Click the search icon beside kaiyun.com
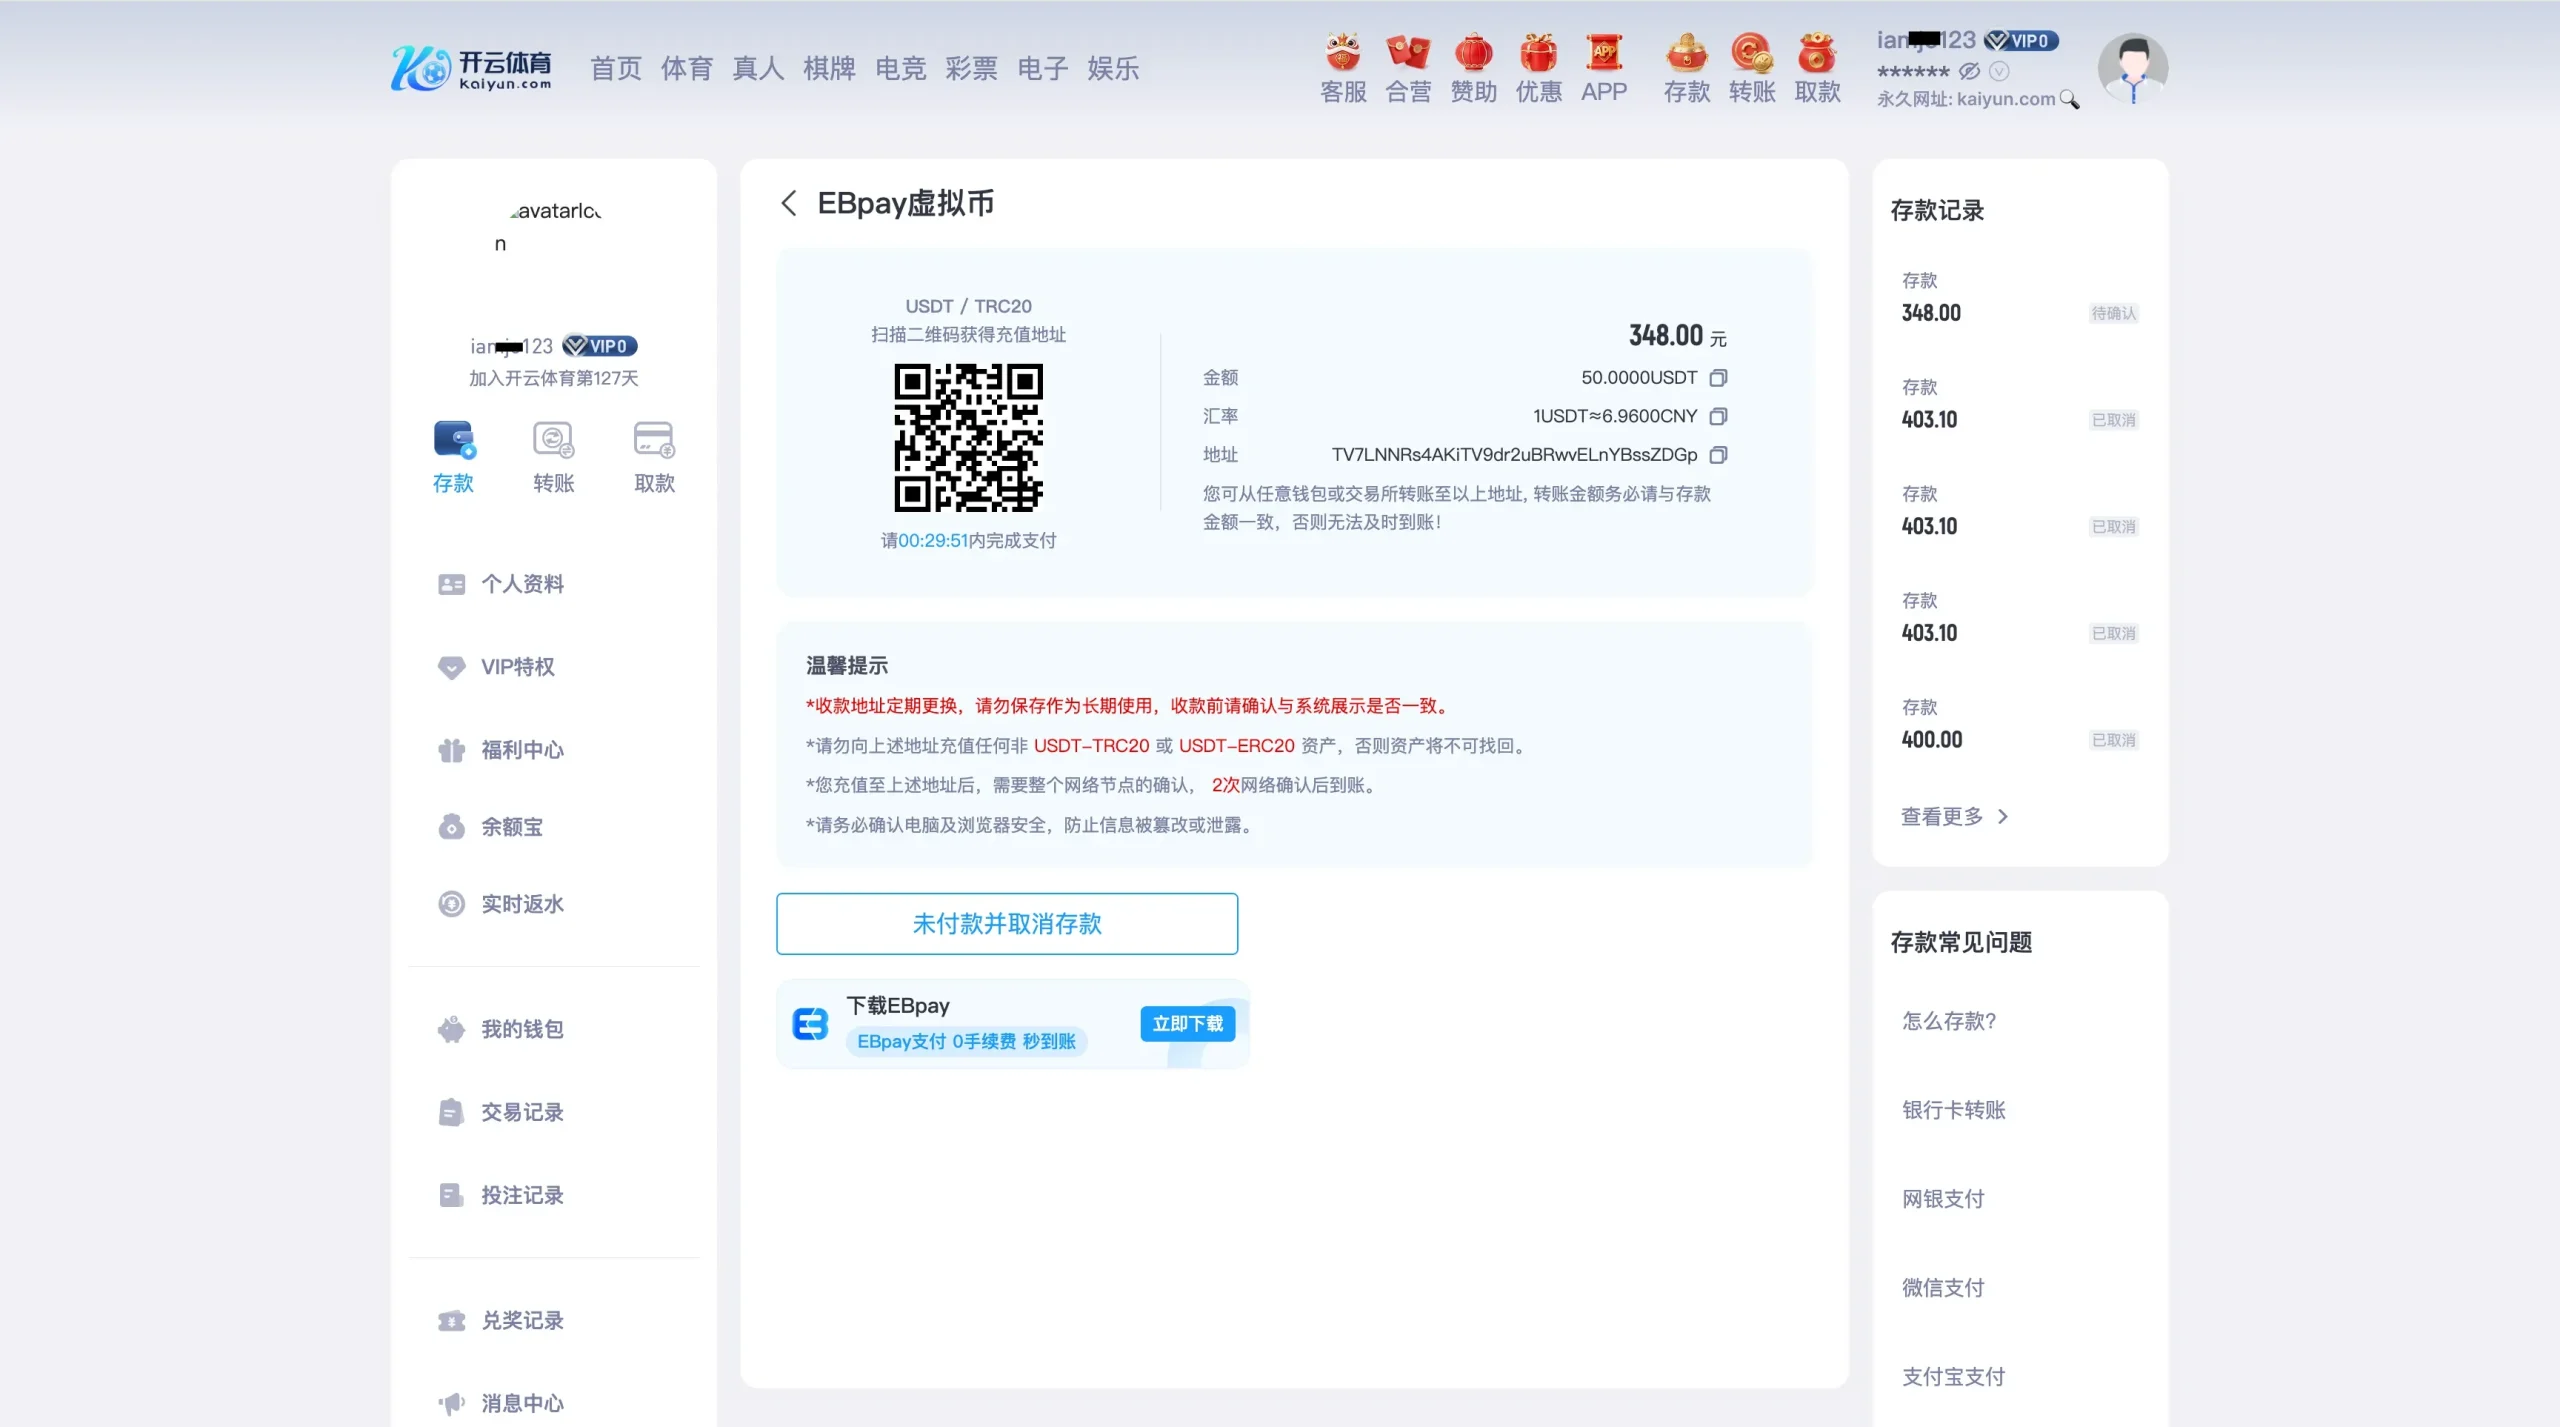Screen dimensions: 2560x1427 (x=2070, y=100)
